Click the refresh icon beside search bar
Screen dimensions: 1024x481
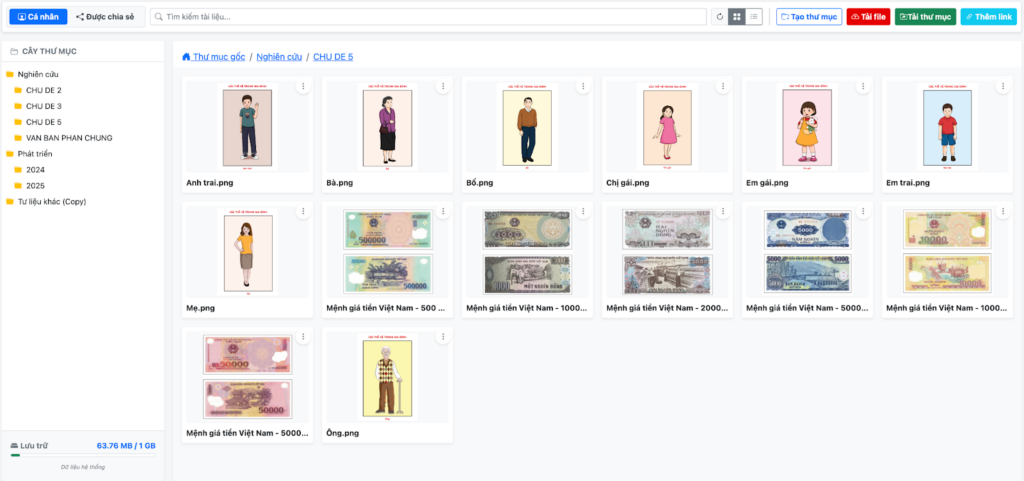pyautogui.click(x=719, y=17)
